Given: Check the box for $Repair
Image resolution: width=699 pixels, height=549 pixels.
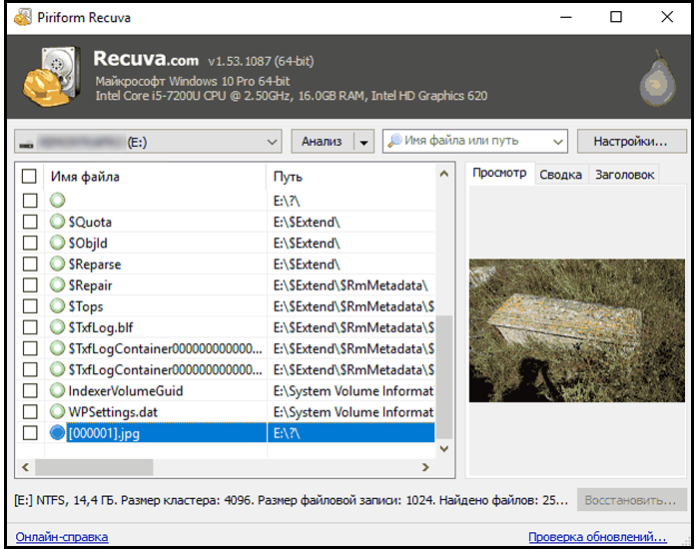Looking at the screenshot, I should tap(30, 285).
